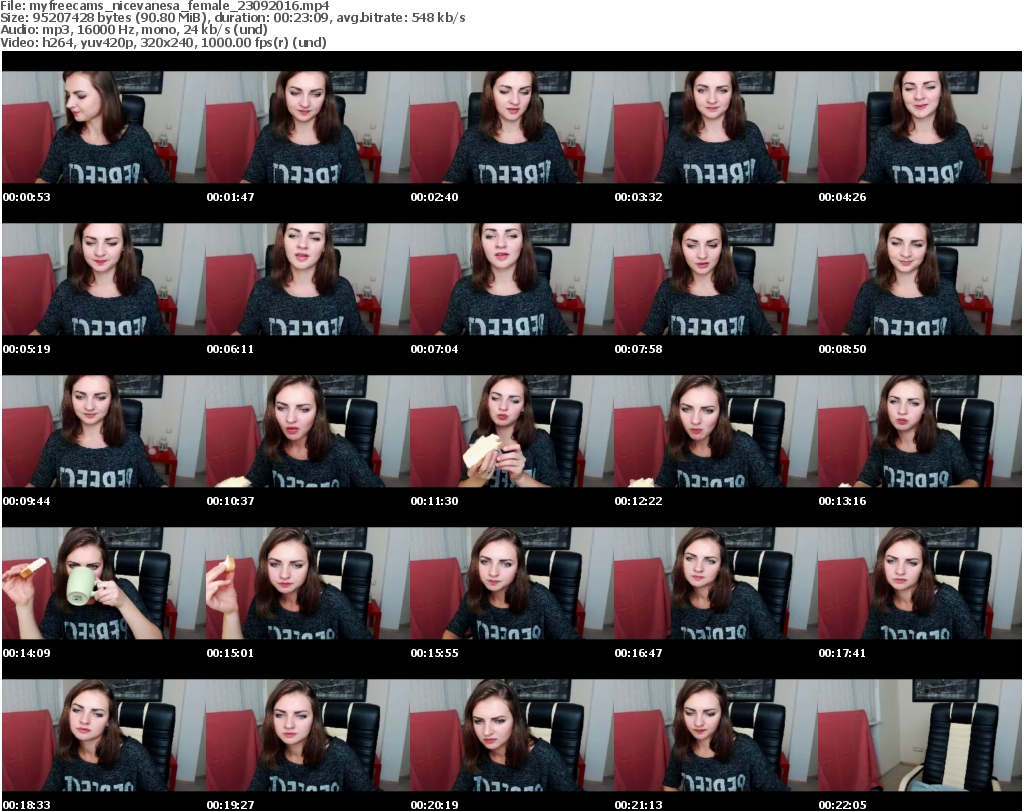This screenshot has width=1024, height=811.
Task: Click the 00:18:33 timestamp label
Action: tap(26, 804)
